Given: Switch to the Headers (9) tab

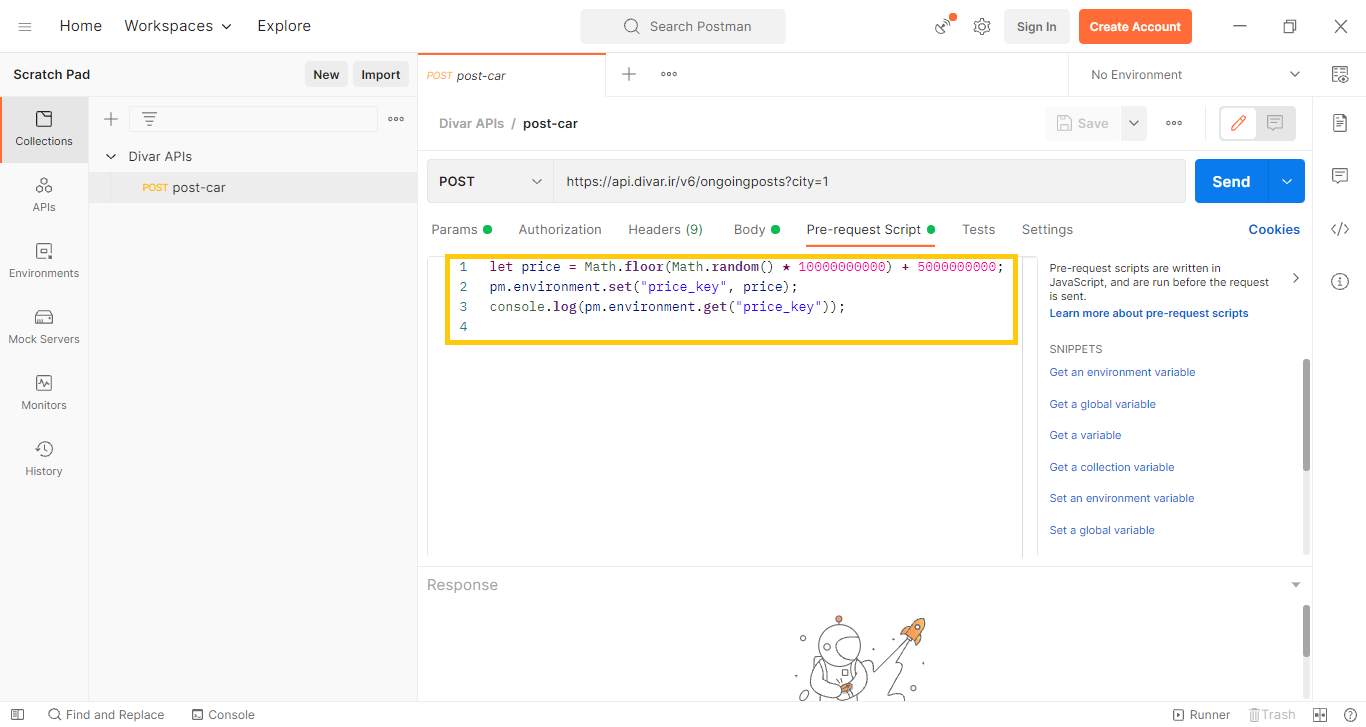Looking at the screenshot, I should coord(665,229).
